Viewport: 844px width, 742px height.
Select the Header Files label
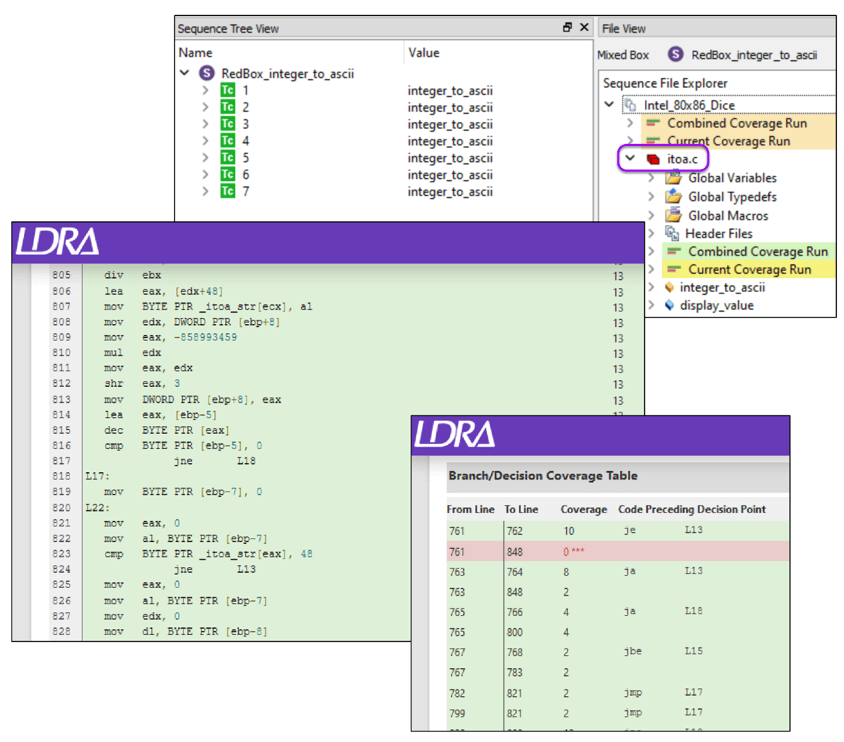719,234
